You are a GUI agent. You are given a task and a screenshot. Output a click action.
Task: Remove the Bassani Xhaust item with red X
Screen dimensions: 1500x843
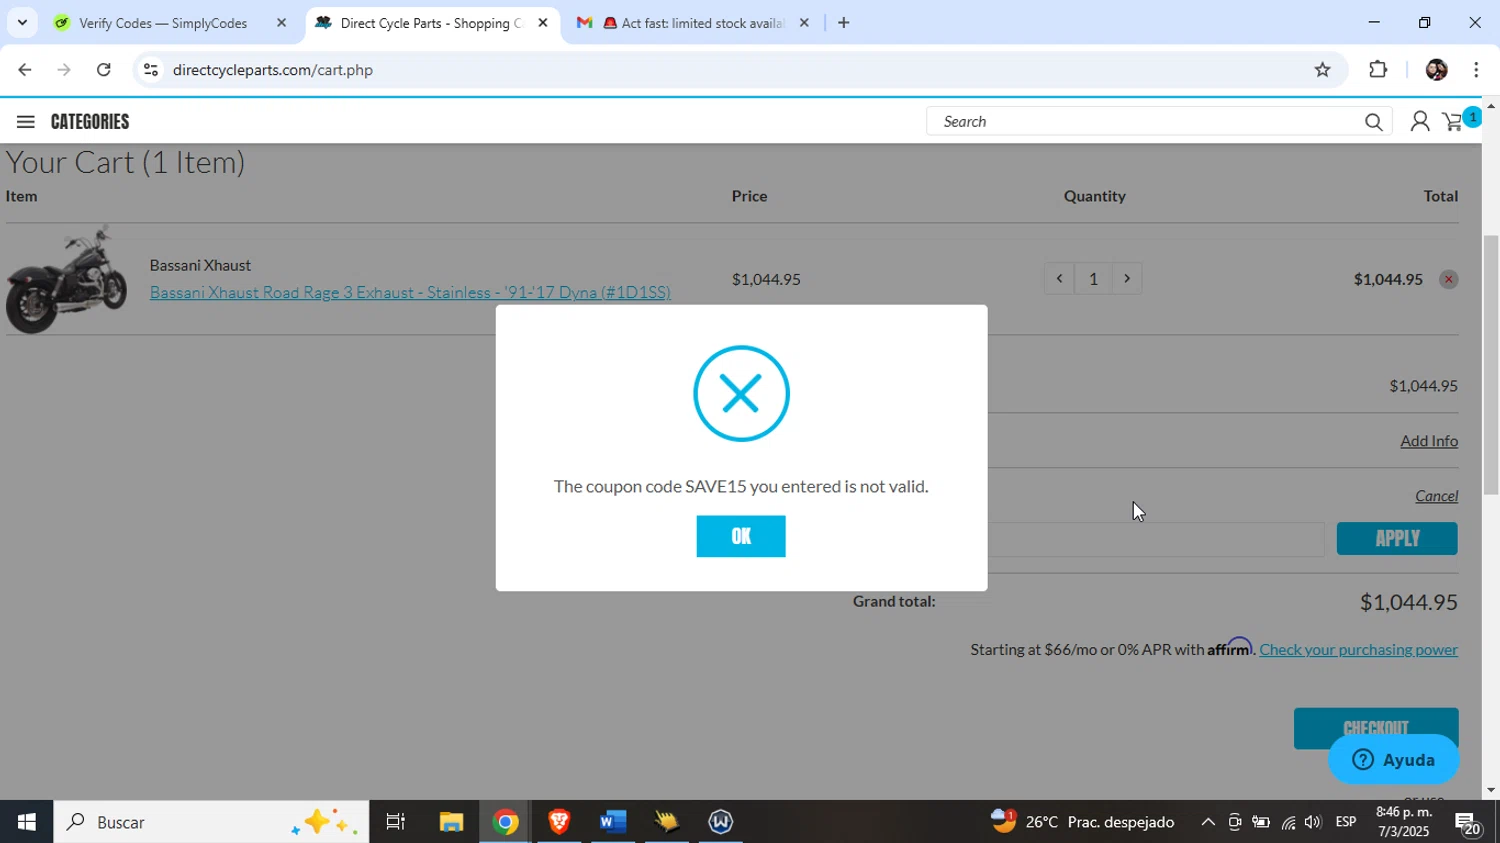pyautogui.click(x=1447, y=280)
